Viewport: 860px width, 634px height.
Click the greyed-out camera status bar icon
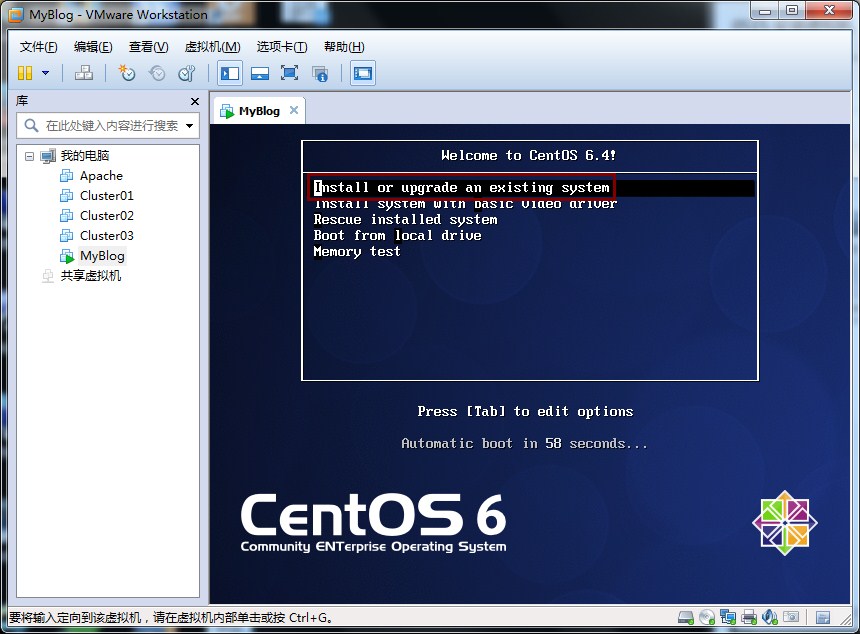pos(791,617)
